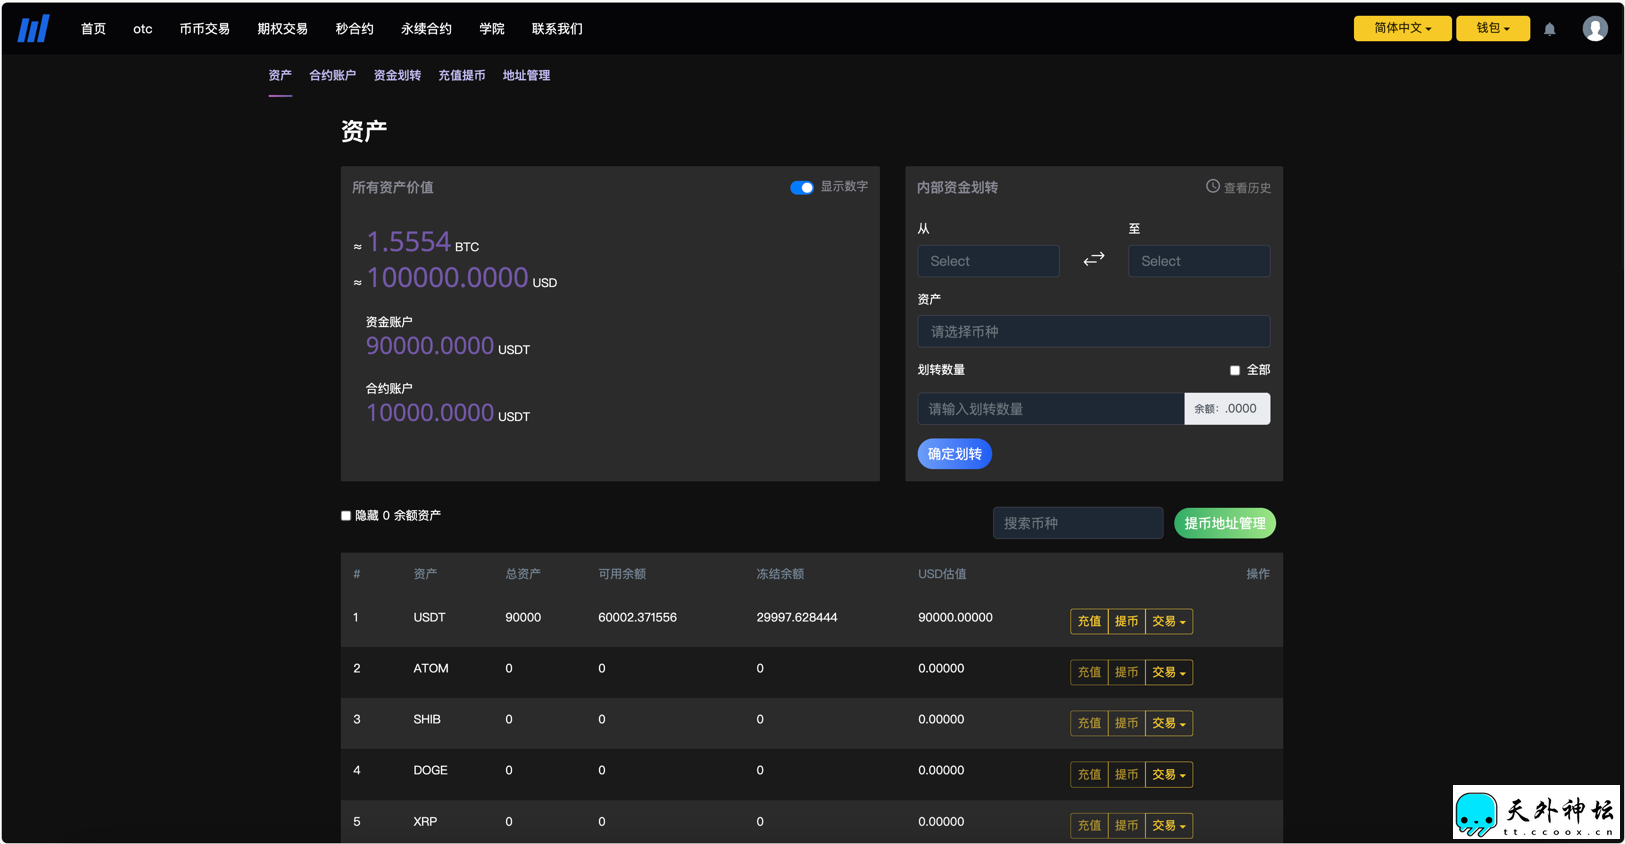
Task: Click 充值 for USDT
Action: [x=1089, y=621]
